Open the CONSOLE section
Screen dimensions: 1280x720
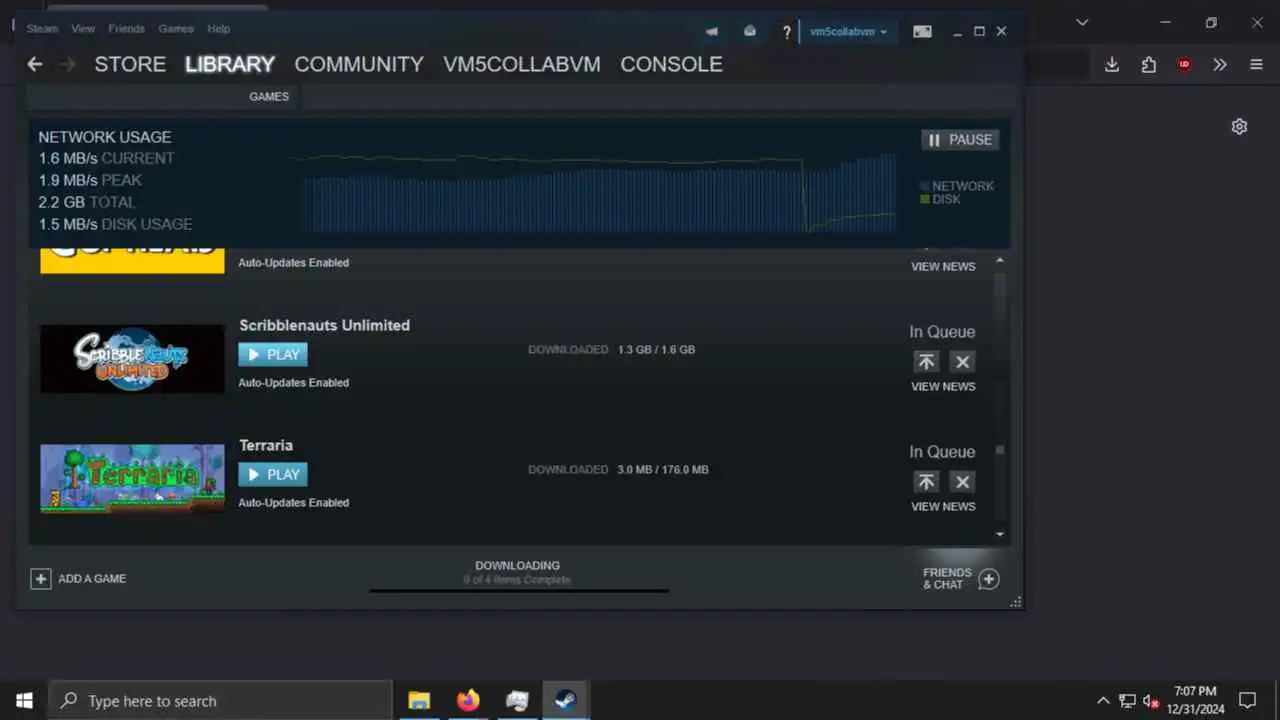pos(671,64)
